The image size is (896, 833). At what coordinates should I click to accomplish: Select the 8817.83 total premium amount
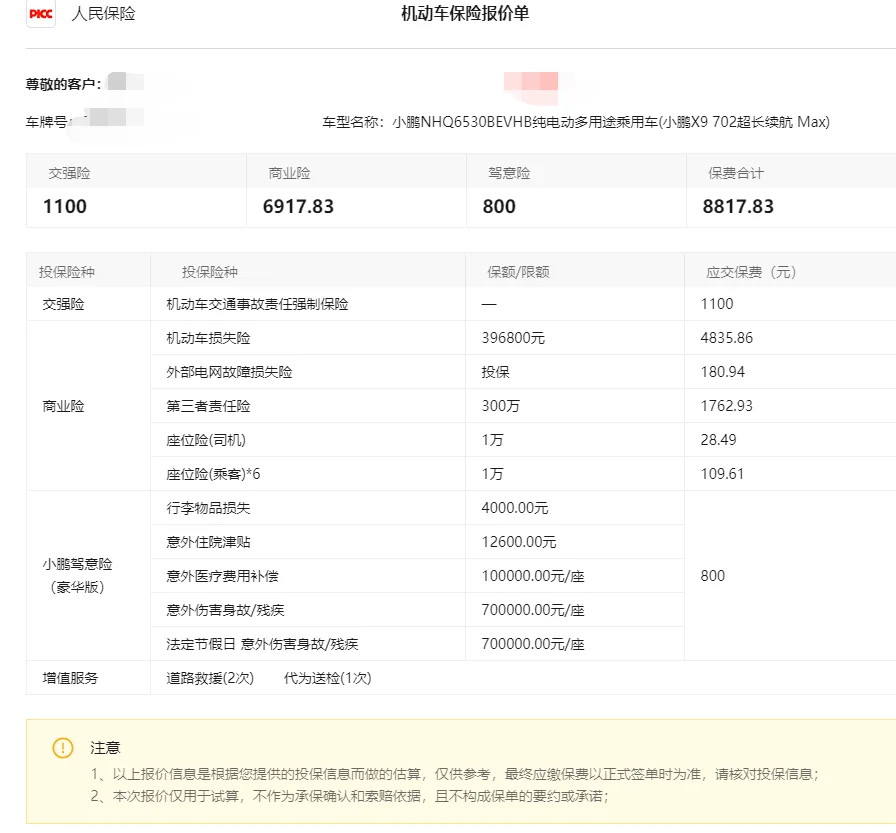coord(738,206)
